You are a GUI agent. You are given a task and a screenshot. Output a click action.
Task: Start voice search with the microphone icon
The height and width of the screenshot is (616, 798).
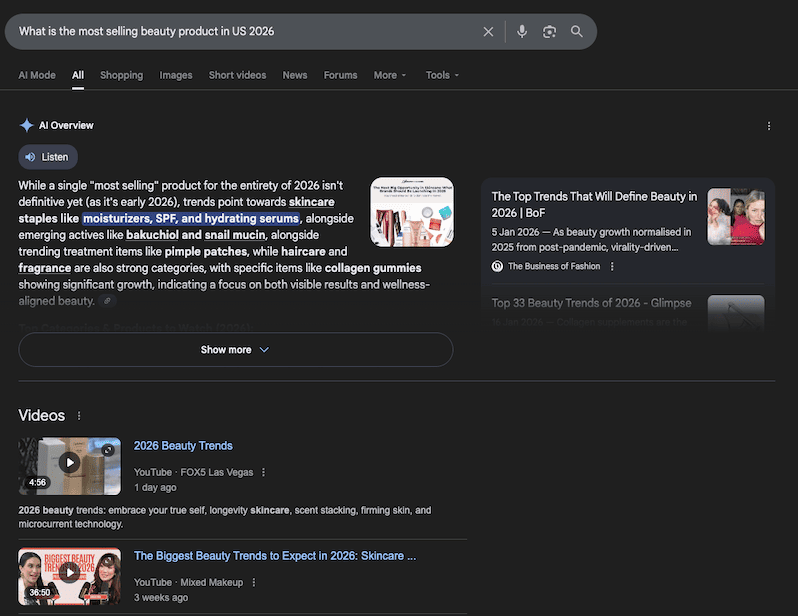pos(522,32)
